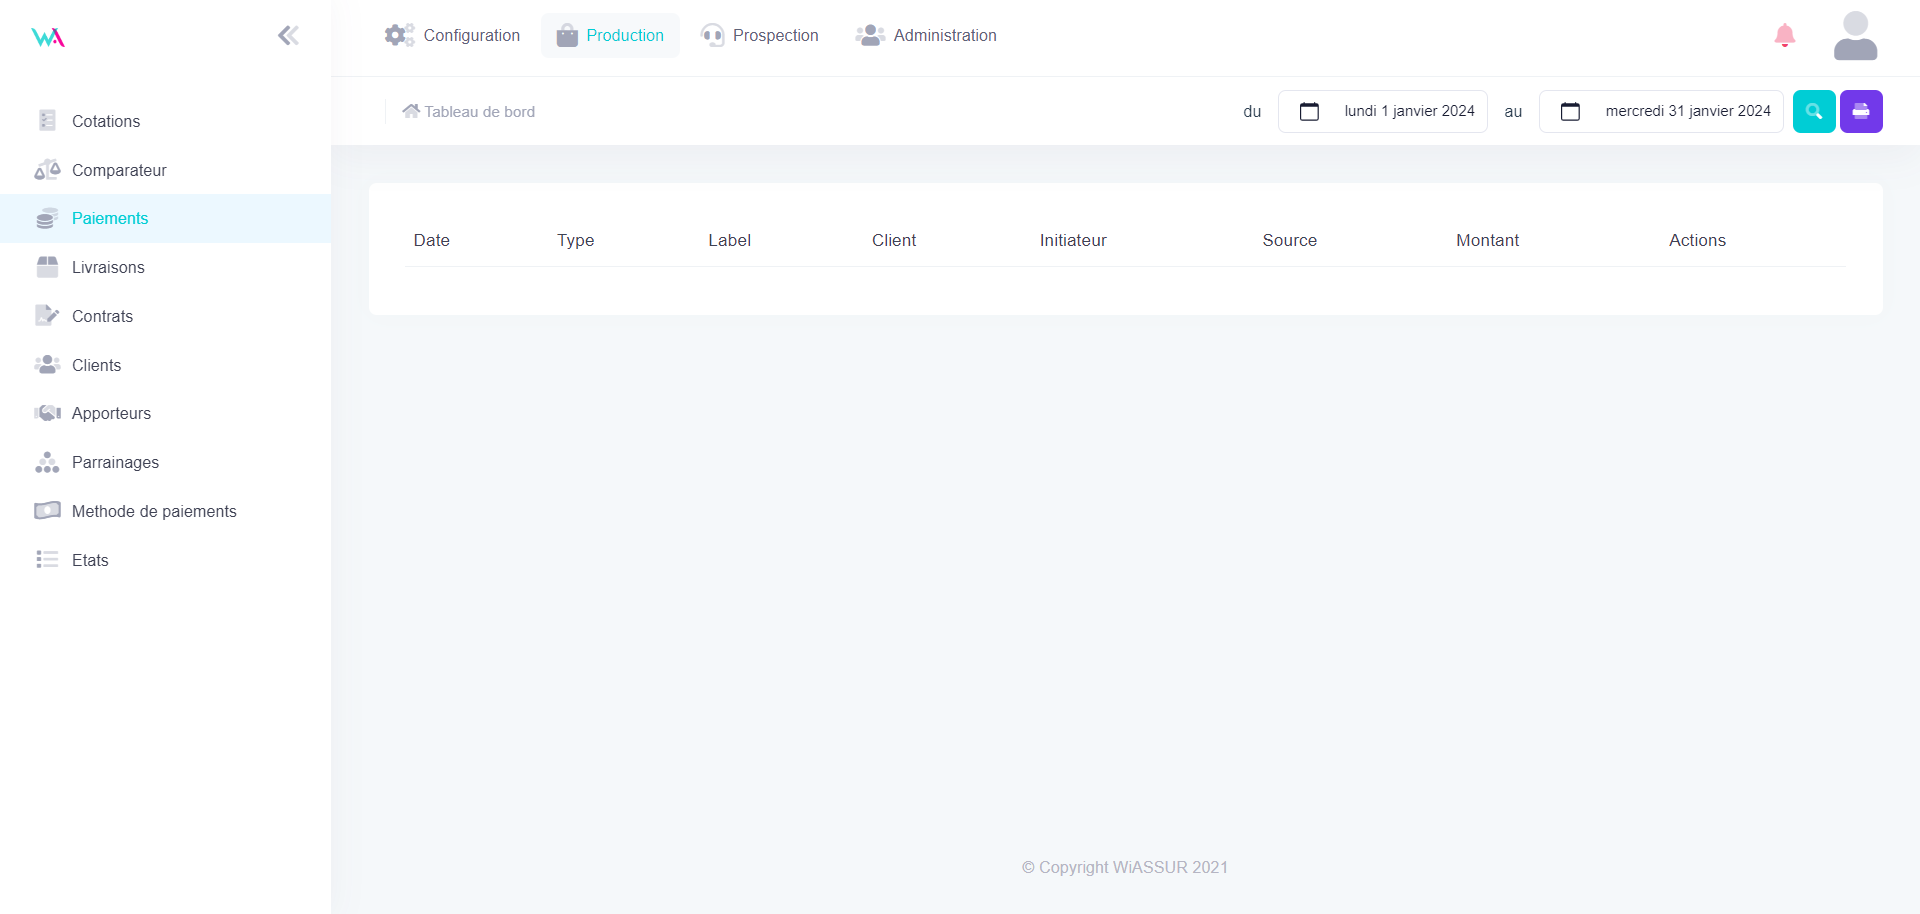Open the user profile avatar

coord(1855,36)
